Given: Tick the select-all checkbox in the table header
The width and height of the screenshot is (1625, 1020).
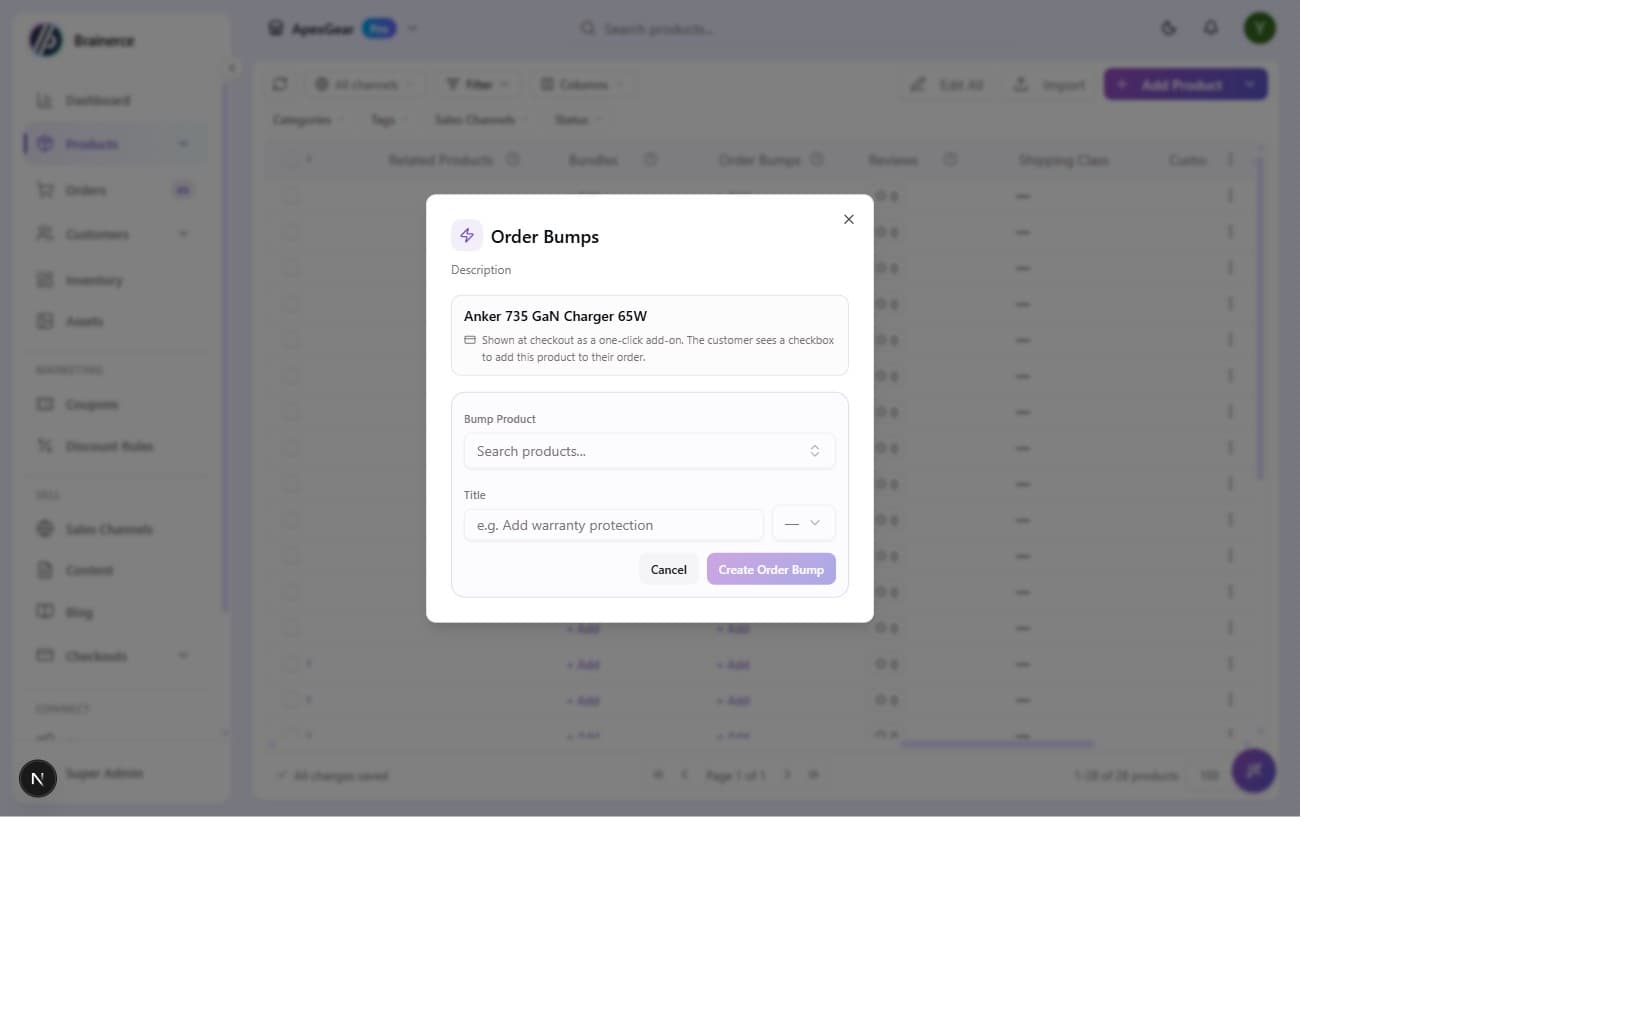Looking at the screenshot, I should coord(290,160).
